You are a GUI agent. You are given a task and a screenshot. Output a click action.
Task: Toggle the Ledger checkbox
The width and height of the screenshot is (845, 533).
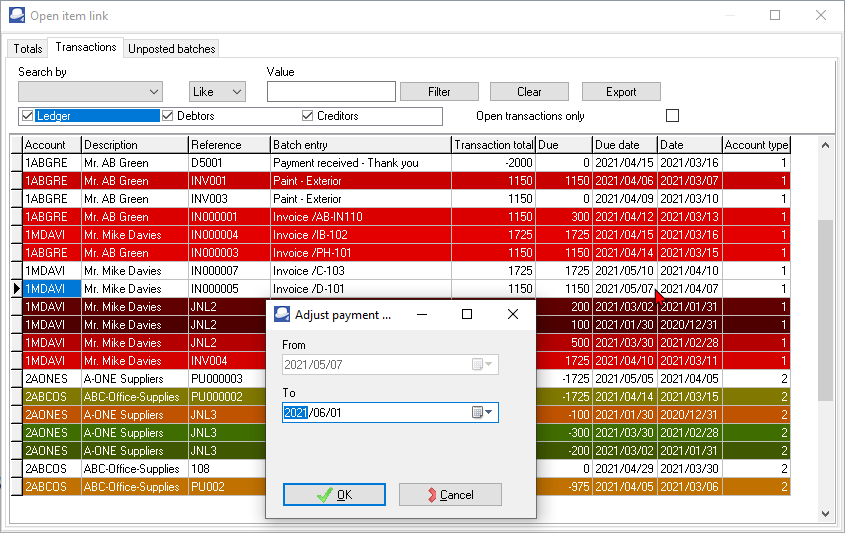[27, 116]
